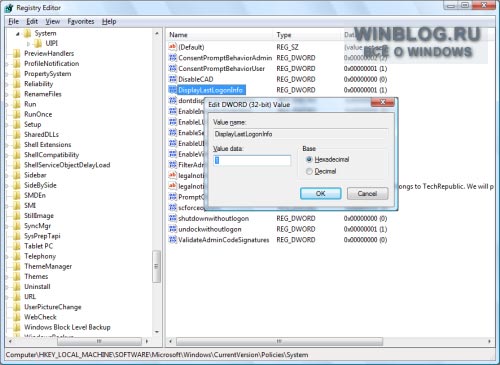Click the Registry Editor title bar icon
Screen dimensions: 500x365
(x=9, y=8)
